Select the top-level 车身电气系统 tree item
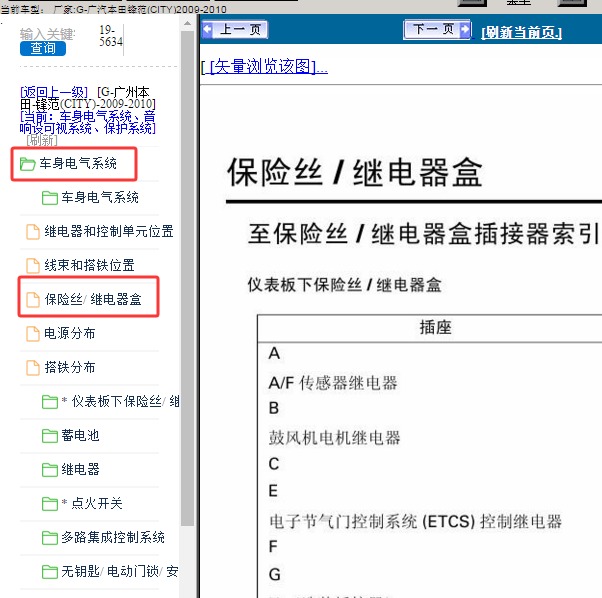 tap(78, 164)
